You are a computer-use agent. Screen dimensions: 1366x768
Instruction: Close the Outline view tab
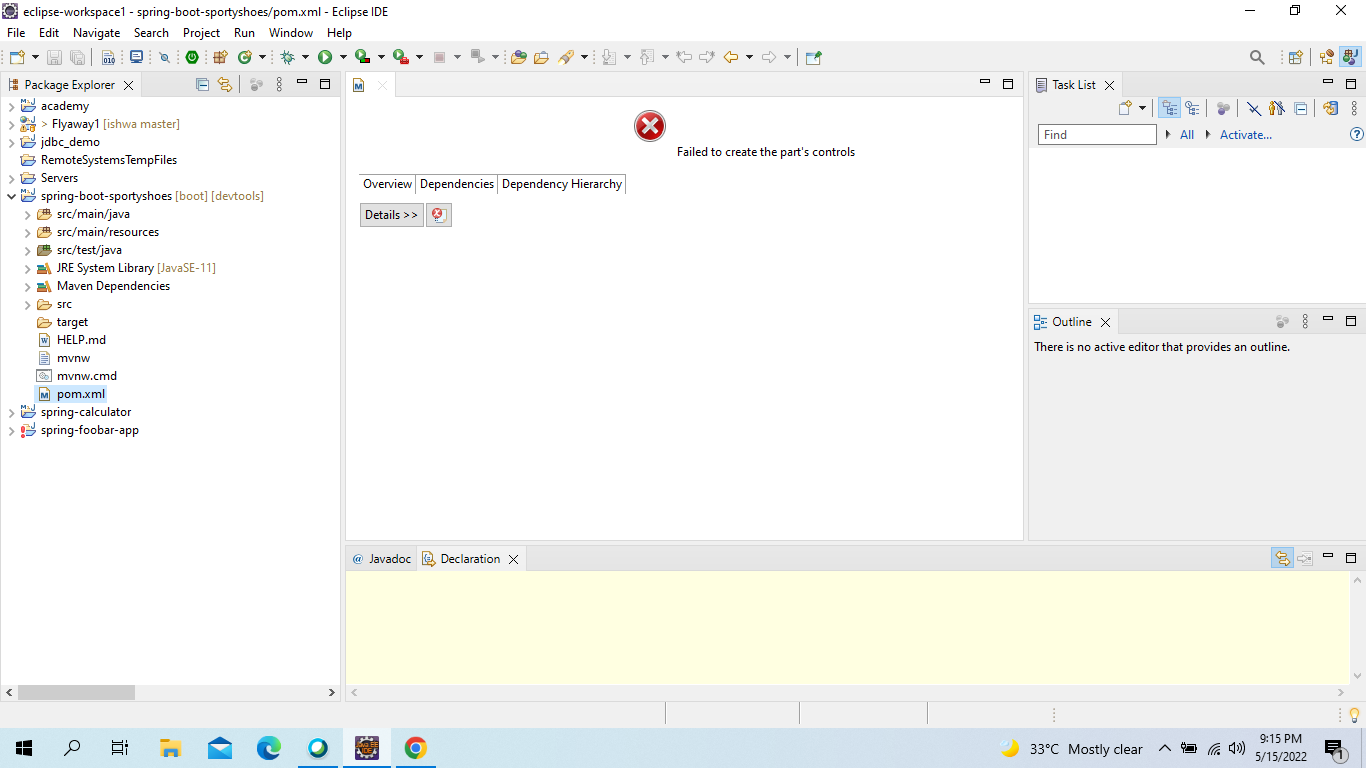[1105, 322]
